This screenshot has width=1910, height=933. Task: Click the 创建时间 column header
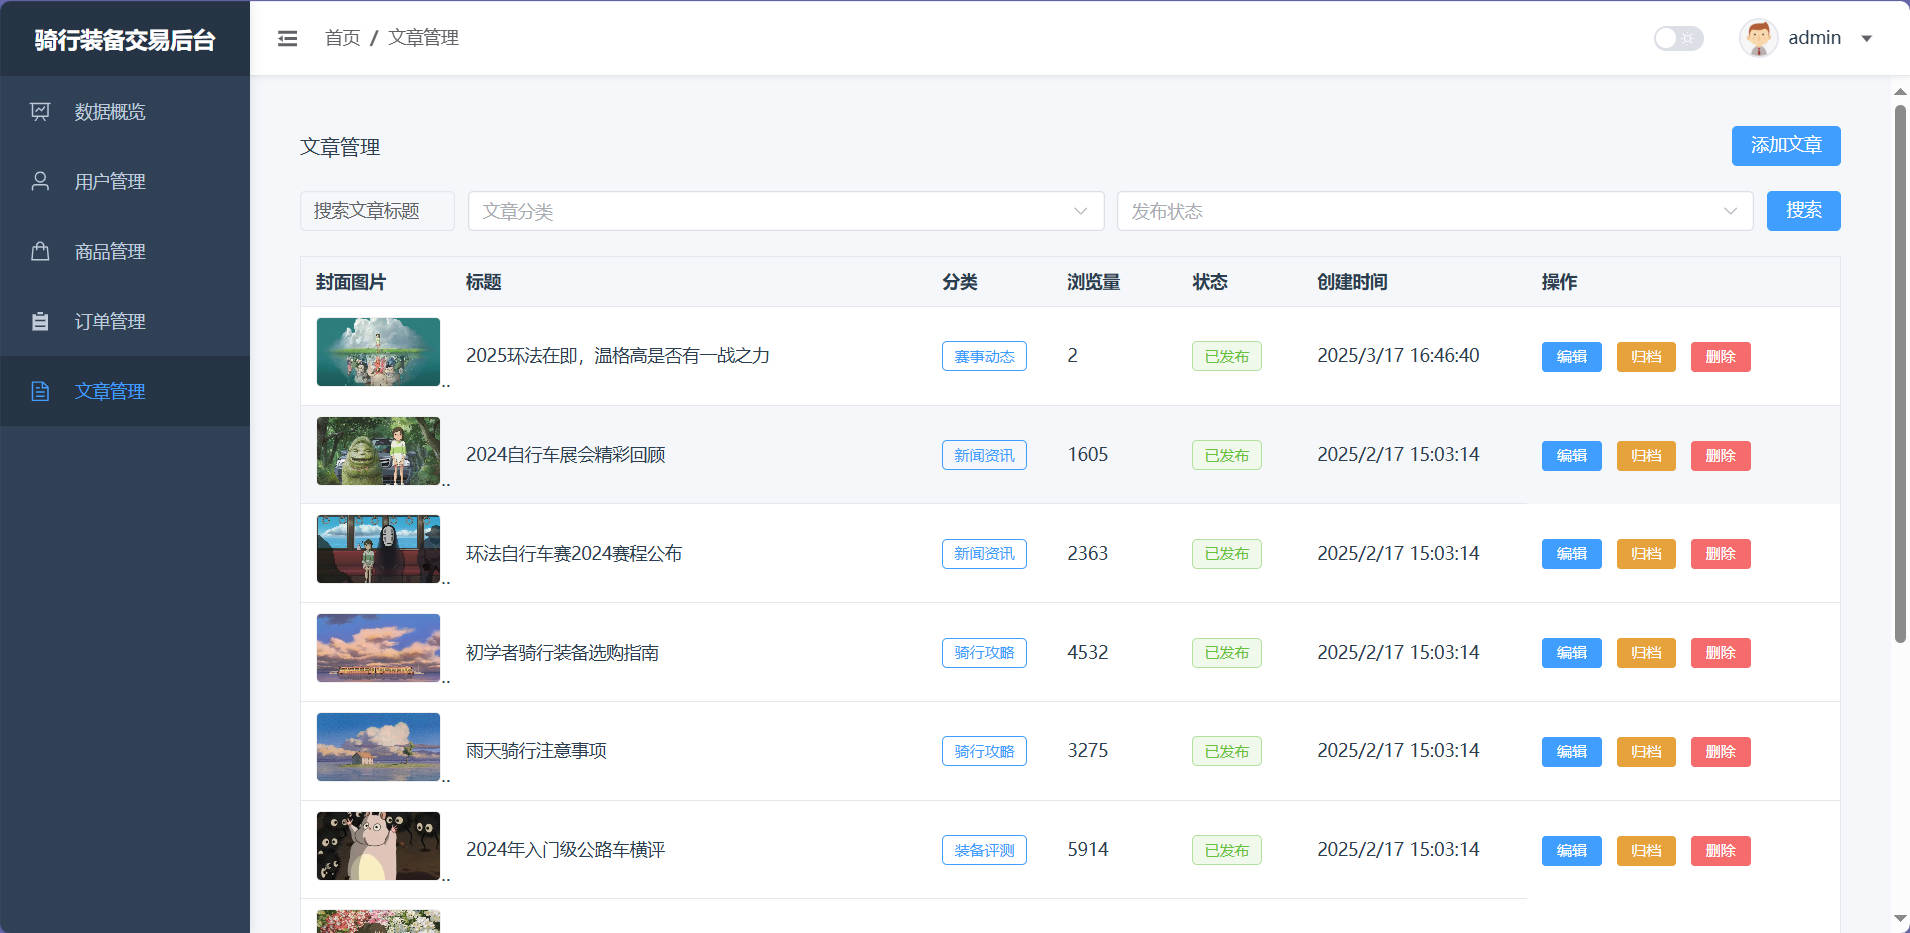[x=1352, y=282]
